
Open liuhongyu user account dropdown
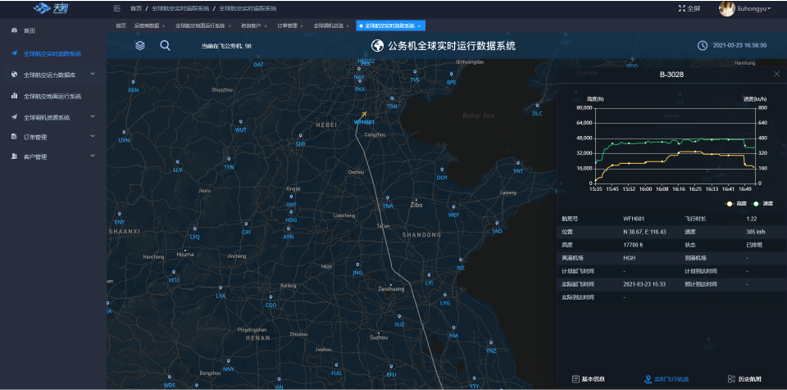[745, 9]
